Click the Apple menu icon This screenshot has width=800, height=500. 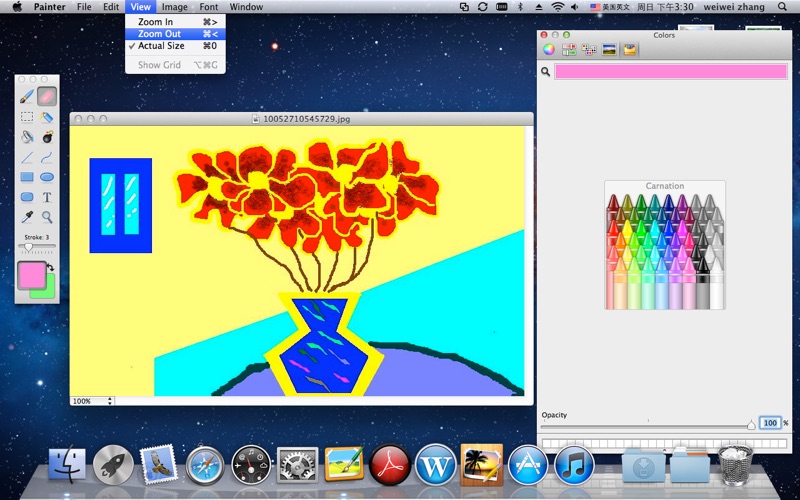[17, 7]
